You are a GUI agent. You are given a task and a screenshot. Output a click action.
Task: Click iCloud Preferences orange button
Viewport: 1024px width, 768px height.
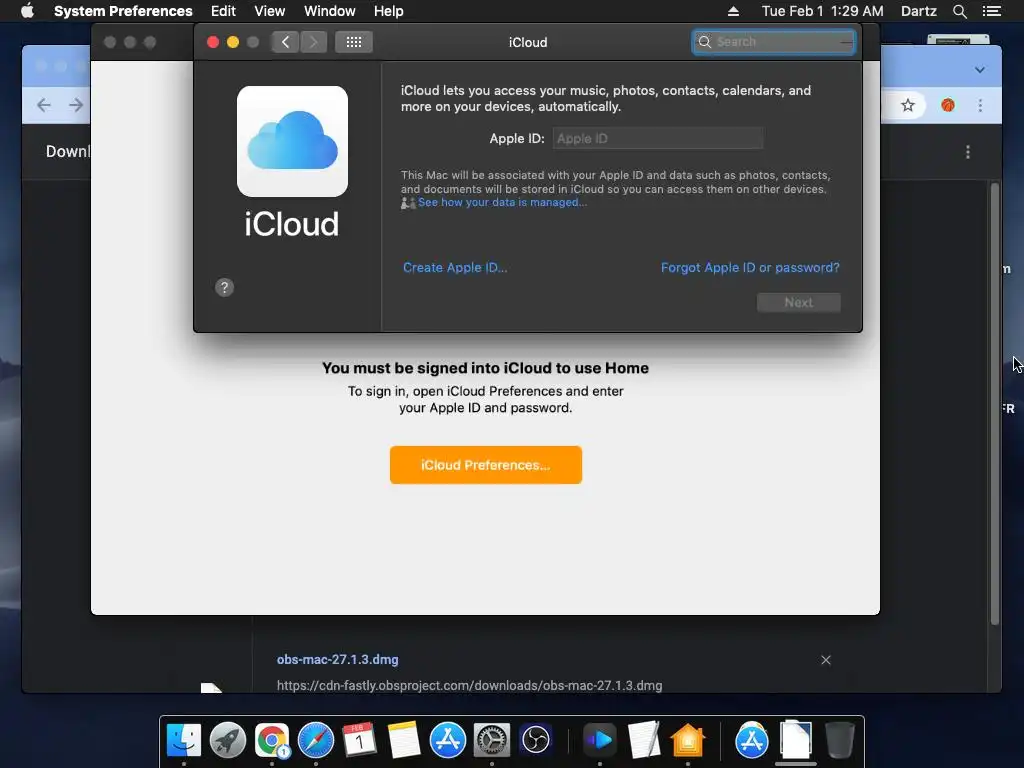[x=486, y=465]
